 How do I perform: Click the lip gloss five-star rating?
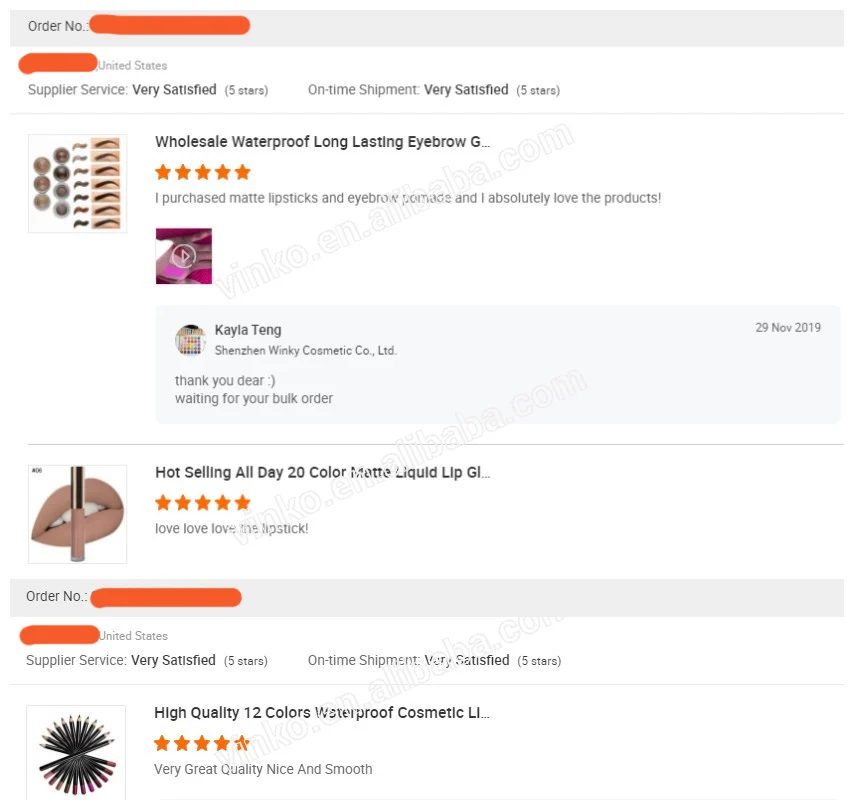click(x=203, y=502)
